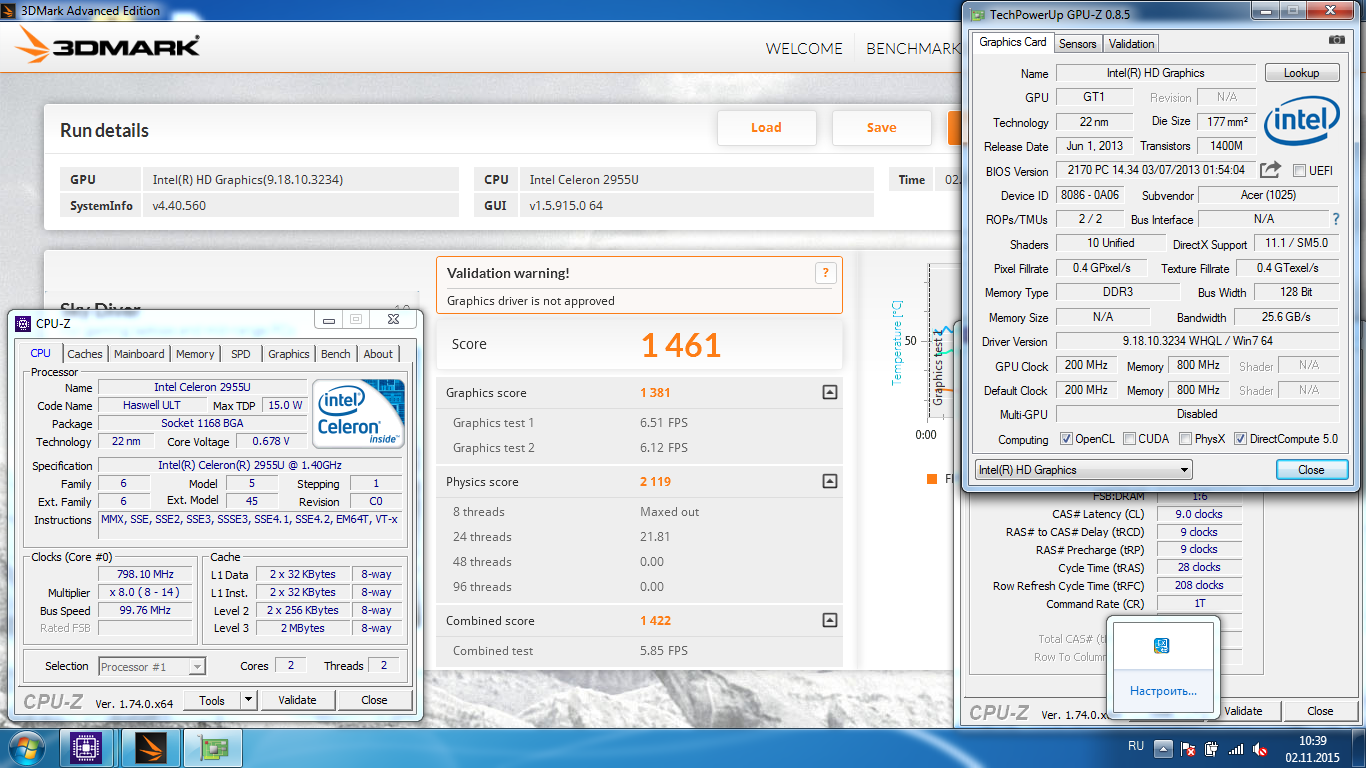
Task: Click the Load button in Run details
Action: (767, 128)
